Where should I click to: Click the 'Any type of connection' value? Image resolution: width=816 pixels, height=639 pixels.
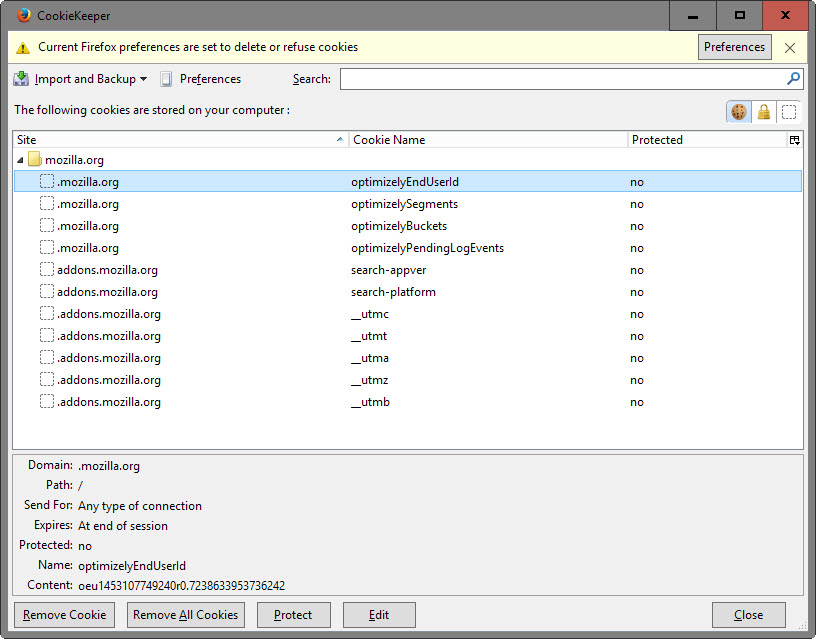click(139, 506)
